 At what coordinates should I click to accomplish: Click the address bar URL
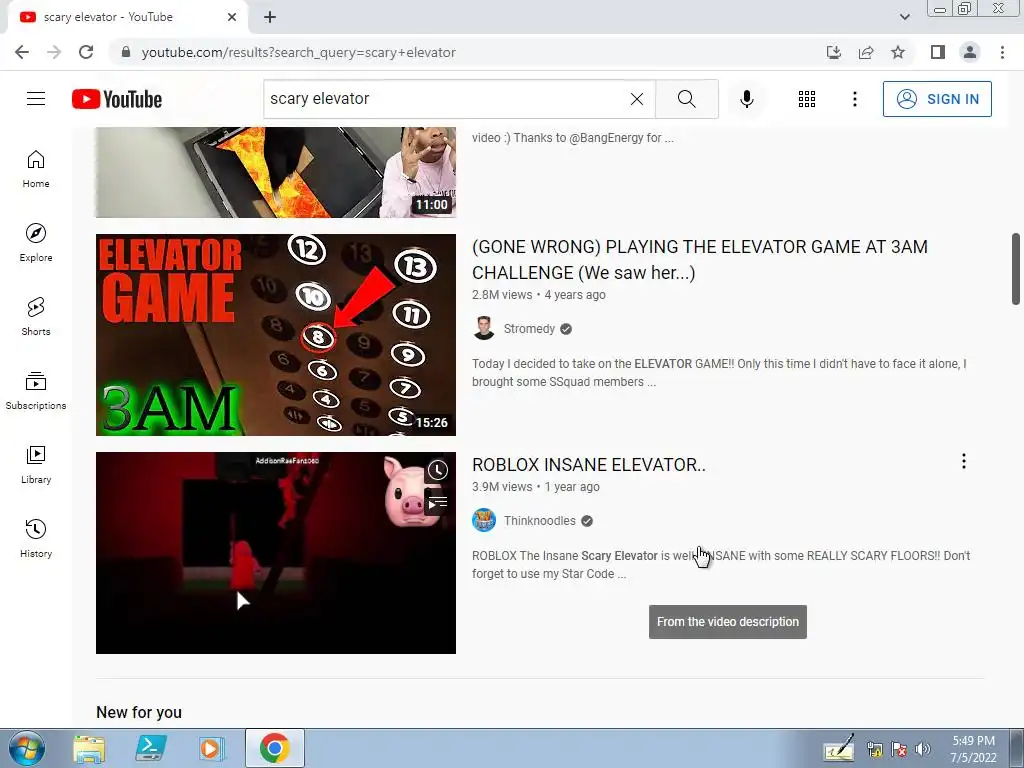tap(298, 52)
